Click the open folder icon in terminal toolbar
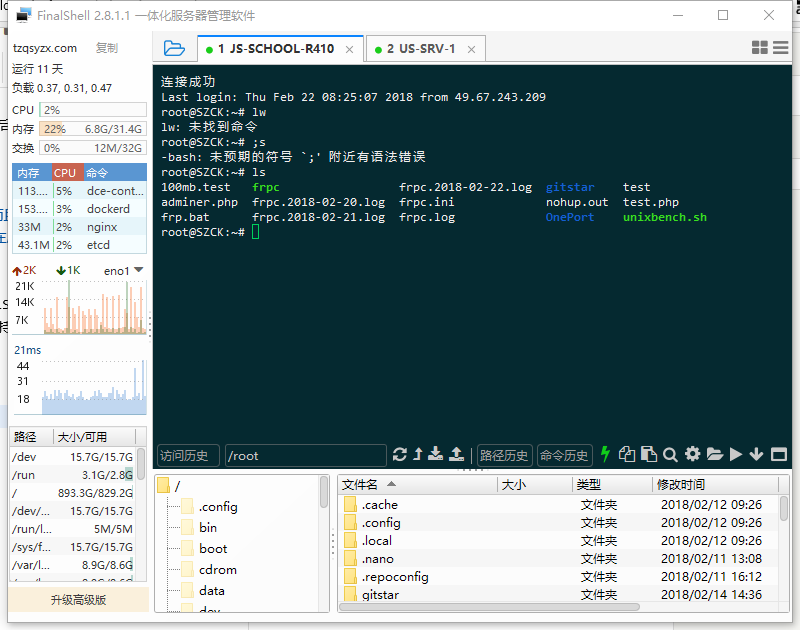Screen dimensions: 800x630 click(x=715, y=454)
